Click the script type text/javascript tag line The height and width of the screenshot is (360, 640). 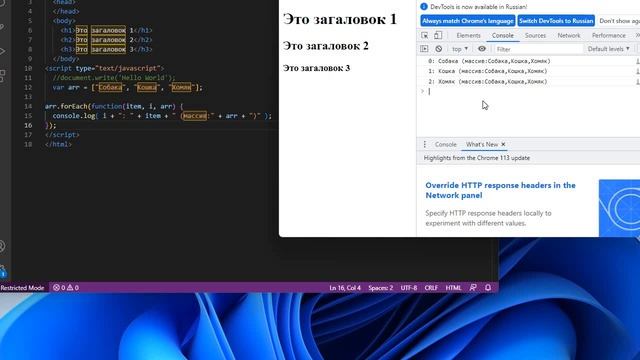pos(104,68)
